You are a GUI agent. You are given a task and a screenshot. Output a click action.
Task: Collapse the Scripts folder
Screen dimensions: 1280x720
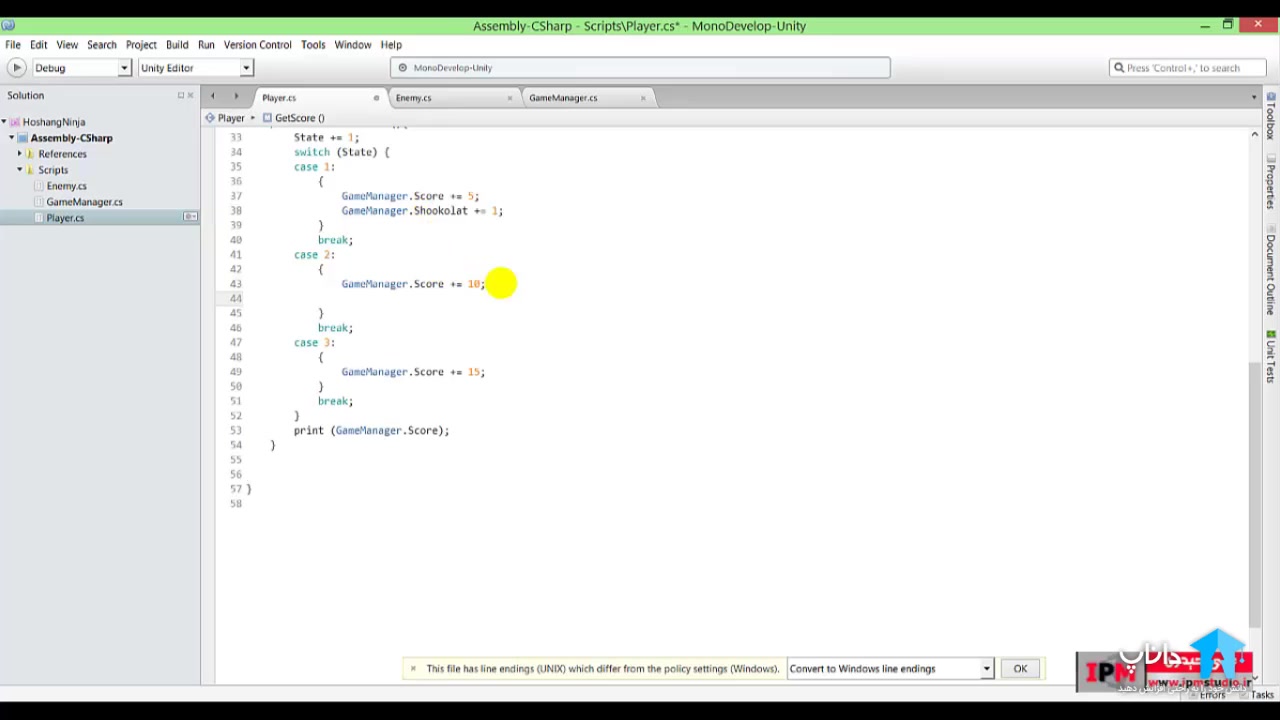click(x=19, y=170)
